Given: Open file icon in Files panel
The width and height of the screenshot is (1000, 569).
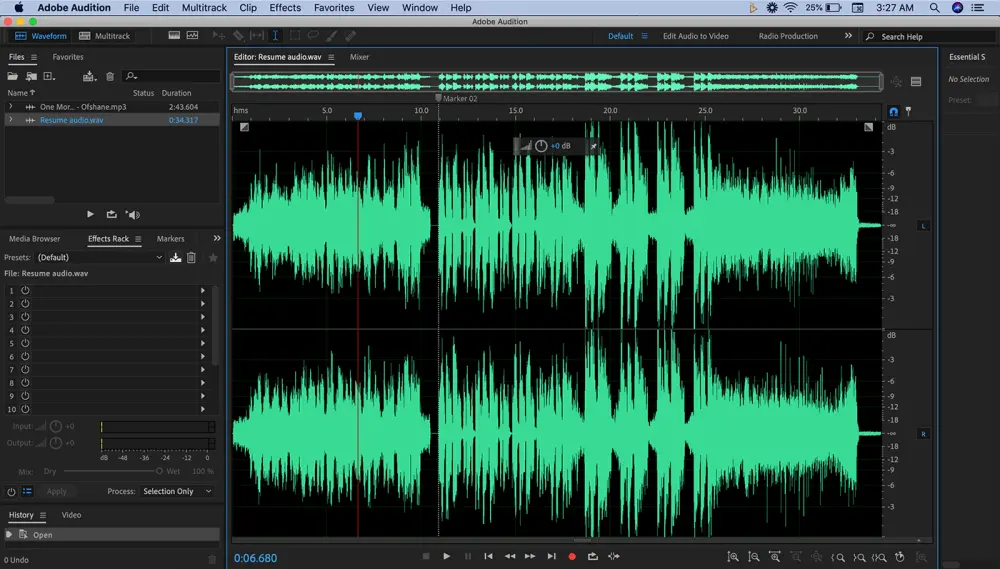Looking at the screenshot, I should point(12,77).
